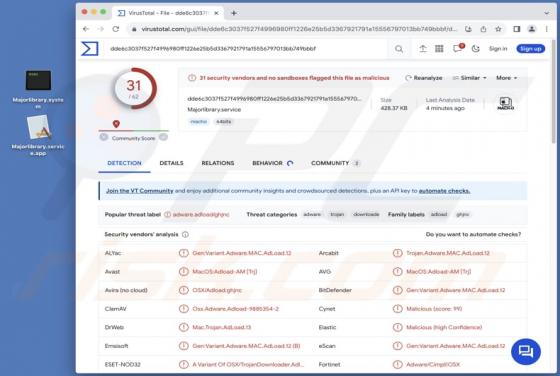
Task: Click the upload file icon
Action: coord(423,49)
